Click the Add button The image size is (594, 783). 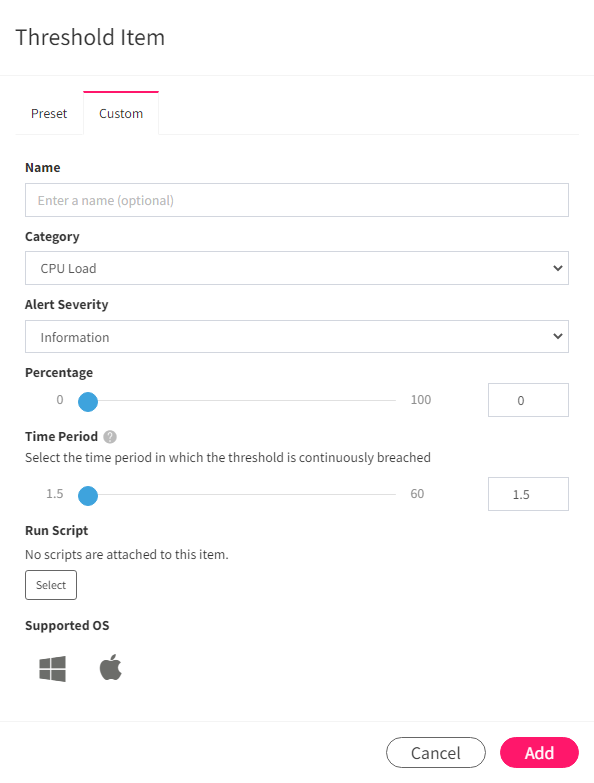pyautogui.click(x=539, y=753)
